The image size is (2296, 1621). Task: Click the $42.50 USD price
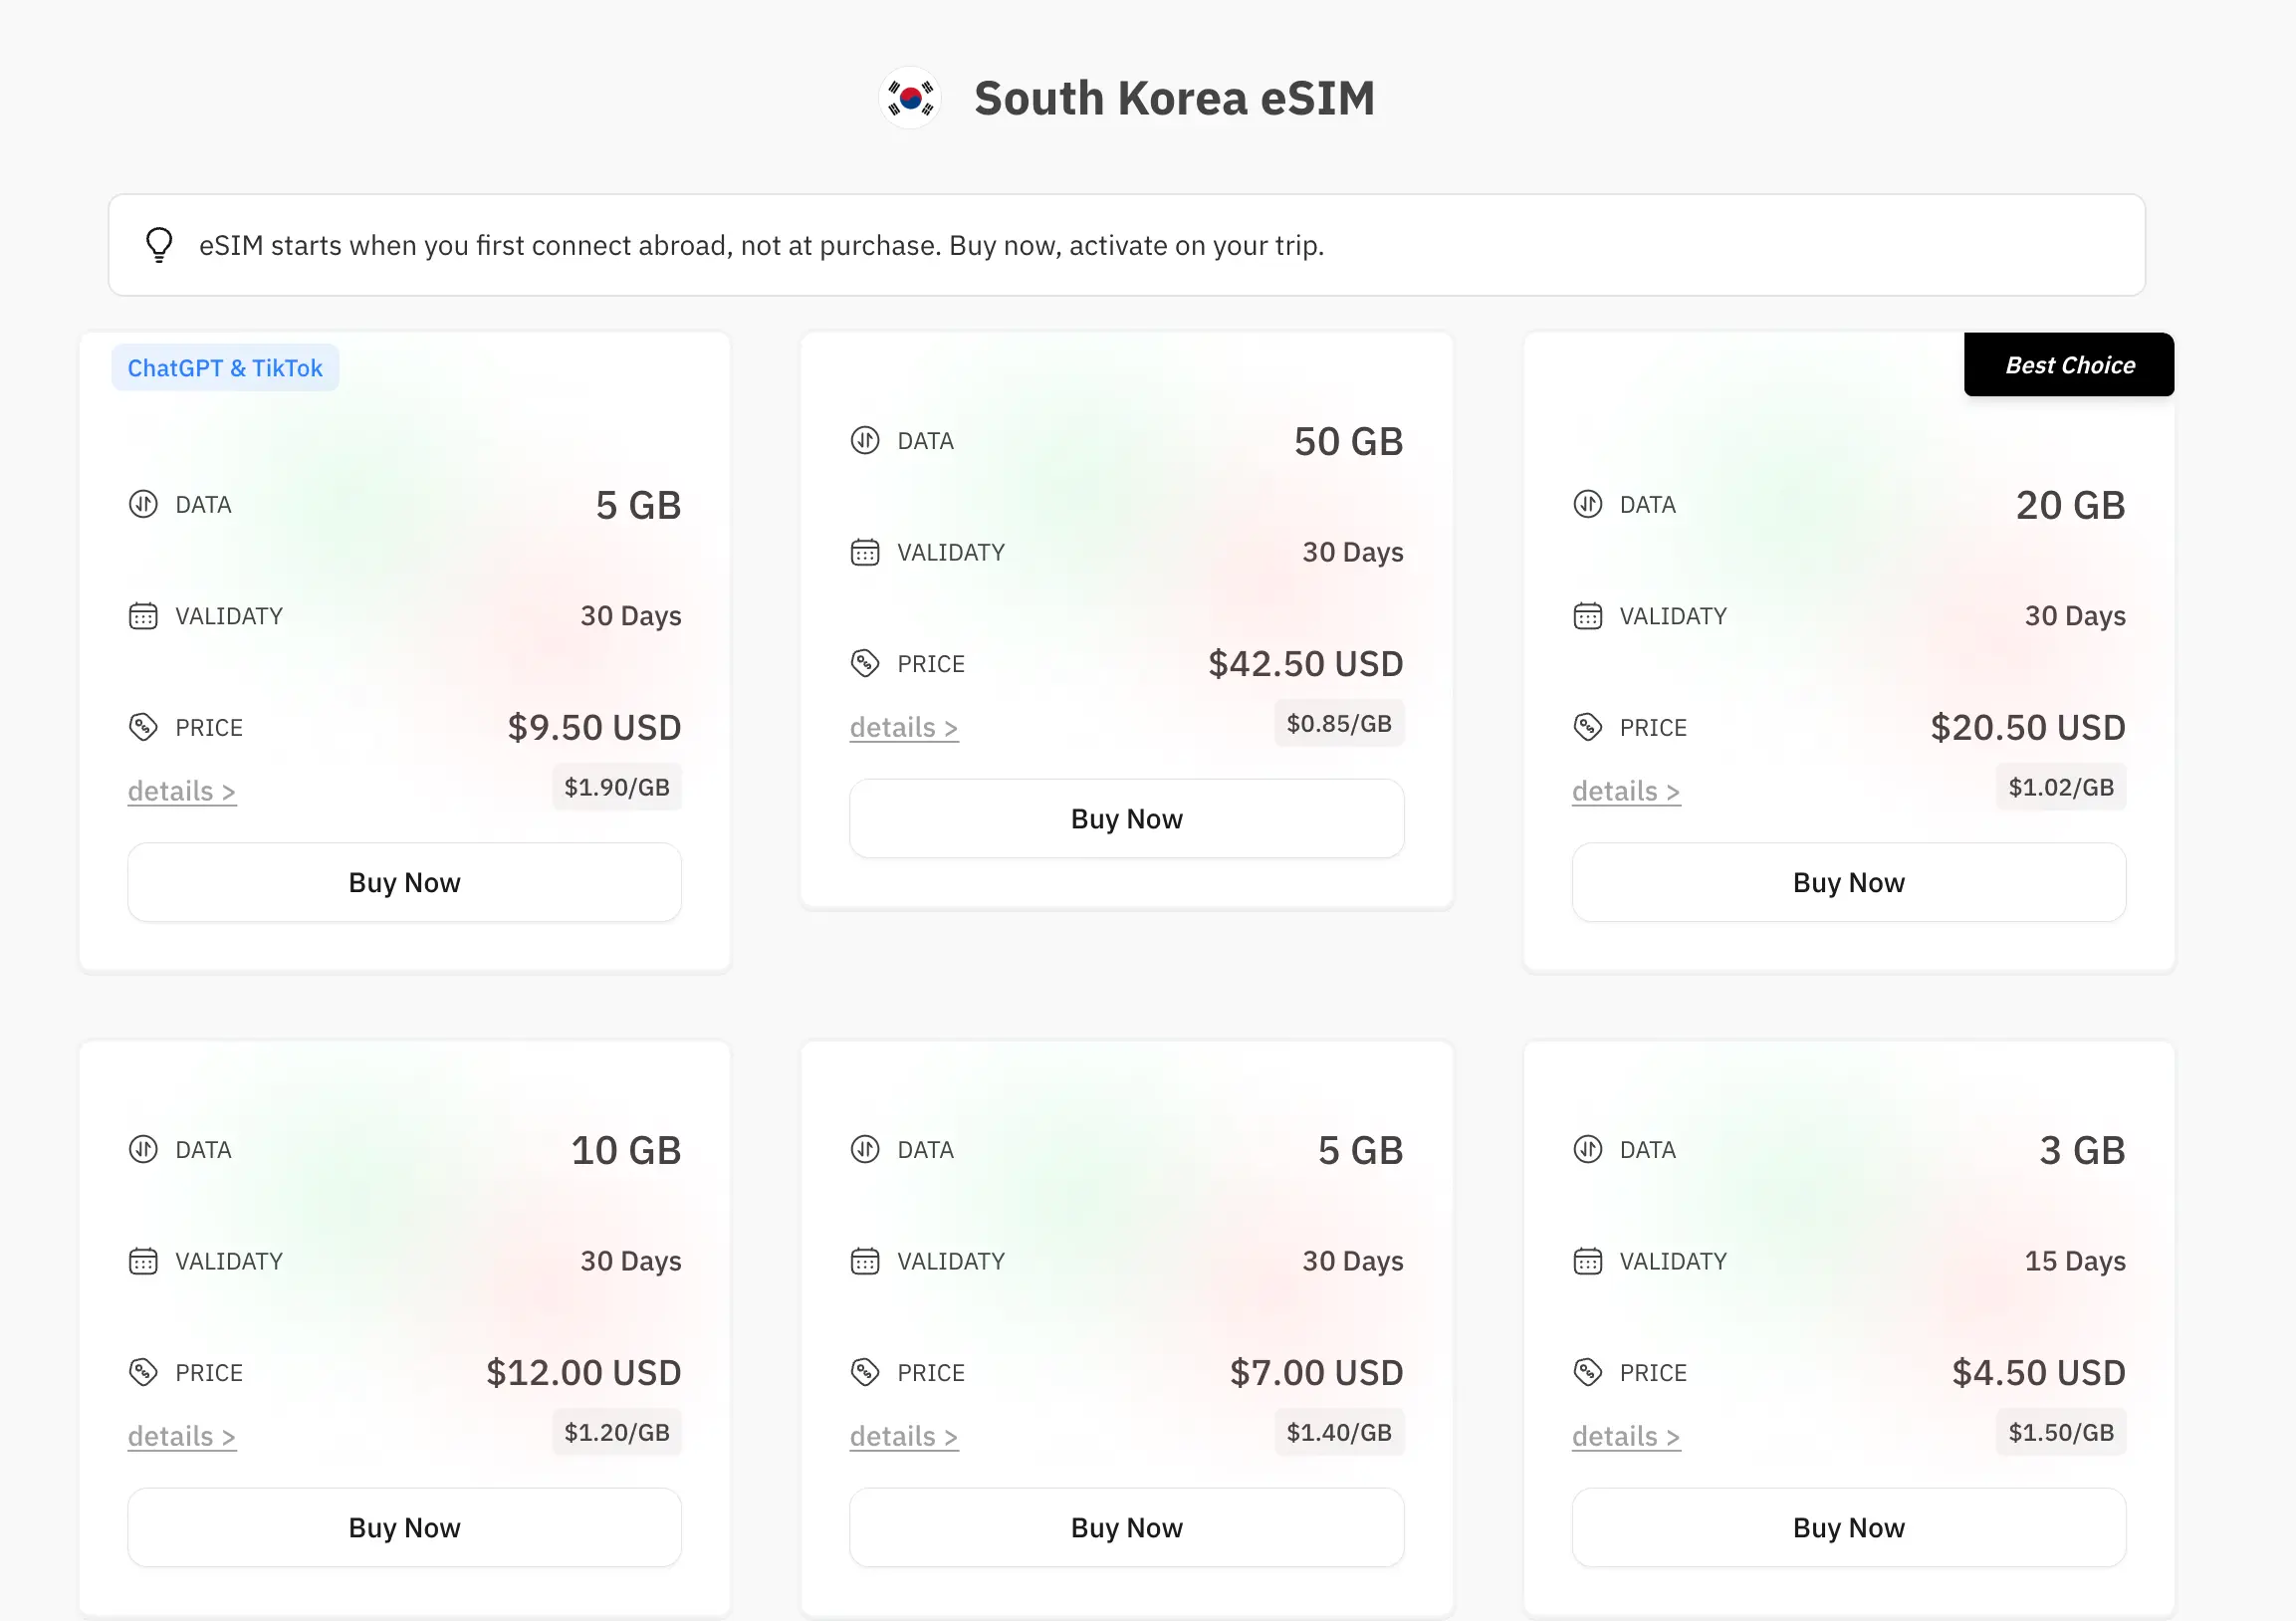click(1306, 663)
